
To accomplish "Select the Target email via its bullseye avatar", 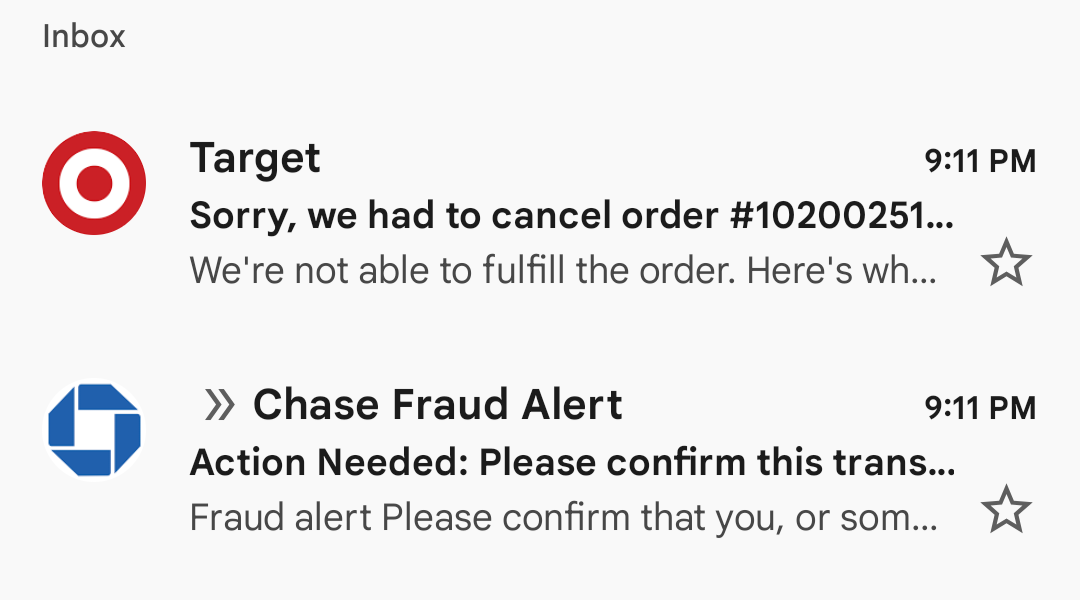I will 94,183.
